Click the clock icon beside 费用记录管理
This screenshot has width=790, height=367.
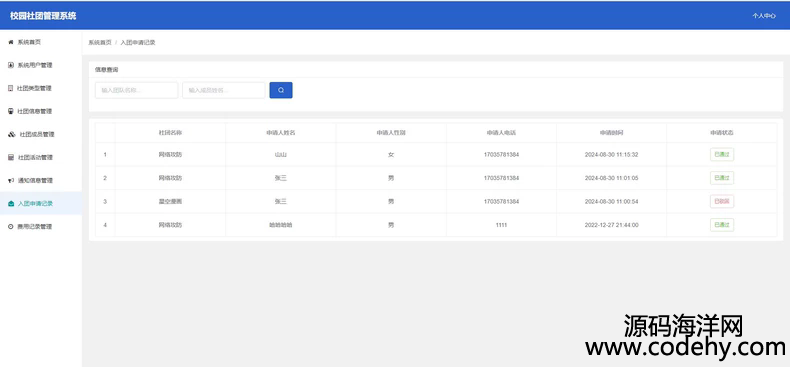click(11, 227)
